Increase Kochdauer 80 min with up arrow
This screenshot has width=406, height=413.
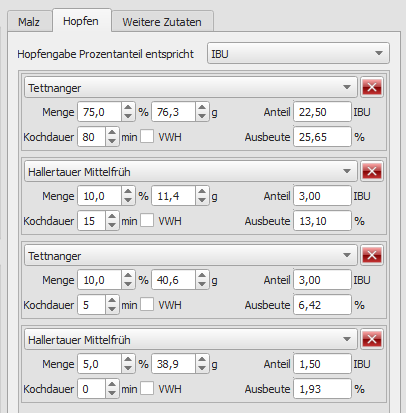pos(112,132)
